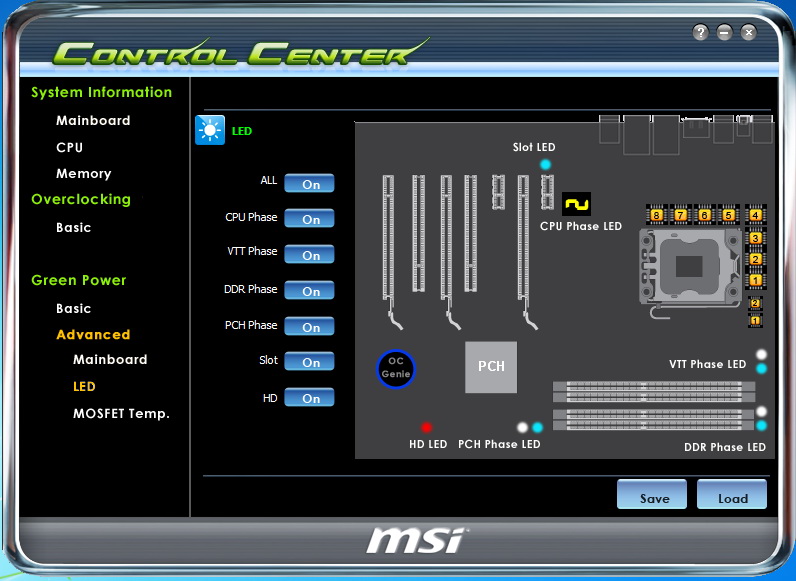Click the red HD LED indicator
This screenshot has width=796, height=581.
coord(427,427)
